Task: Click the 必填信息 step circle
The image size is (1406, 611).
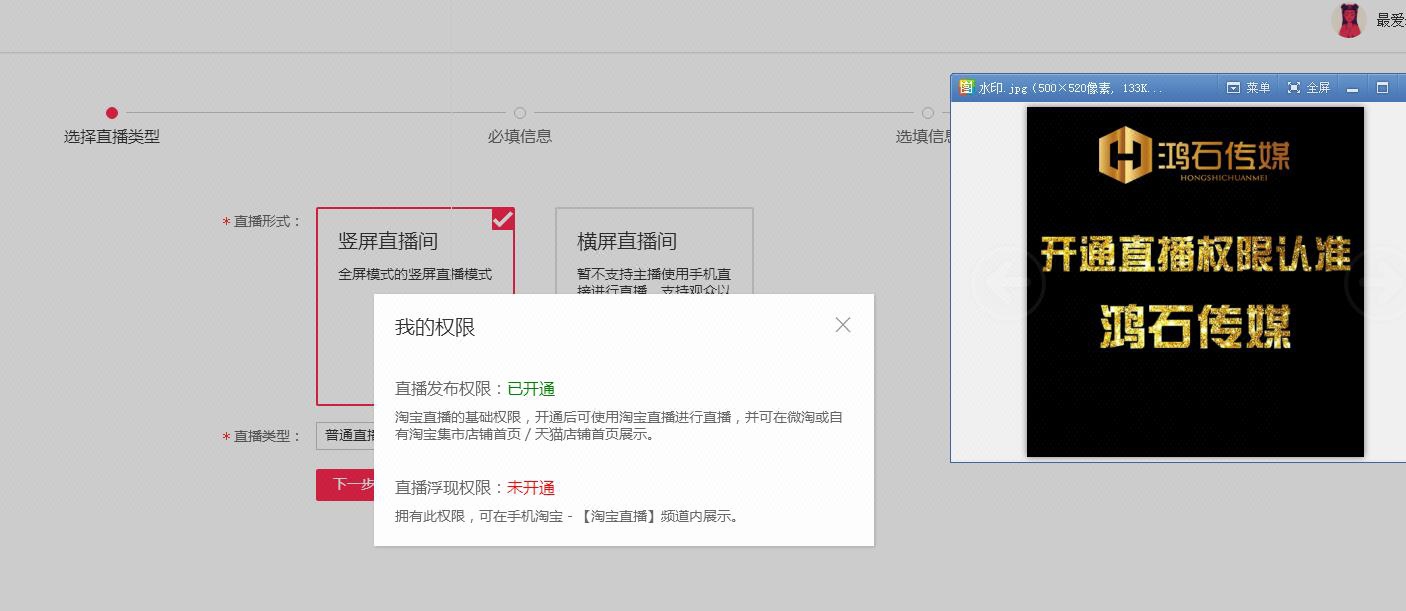Action: click(x=520, y=113)
